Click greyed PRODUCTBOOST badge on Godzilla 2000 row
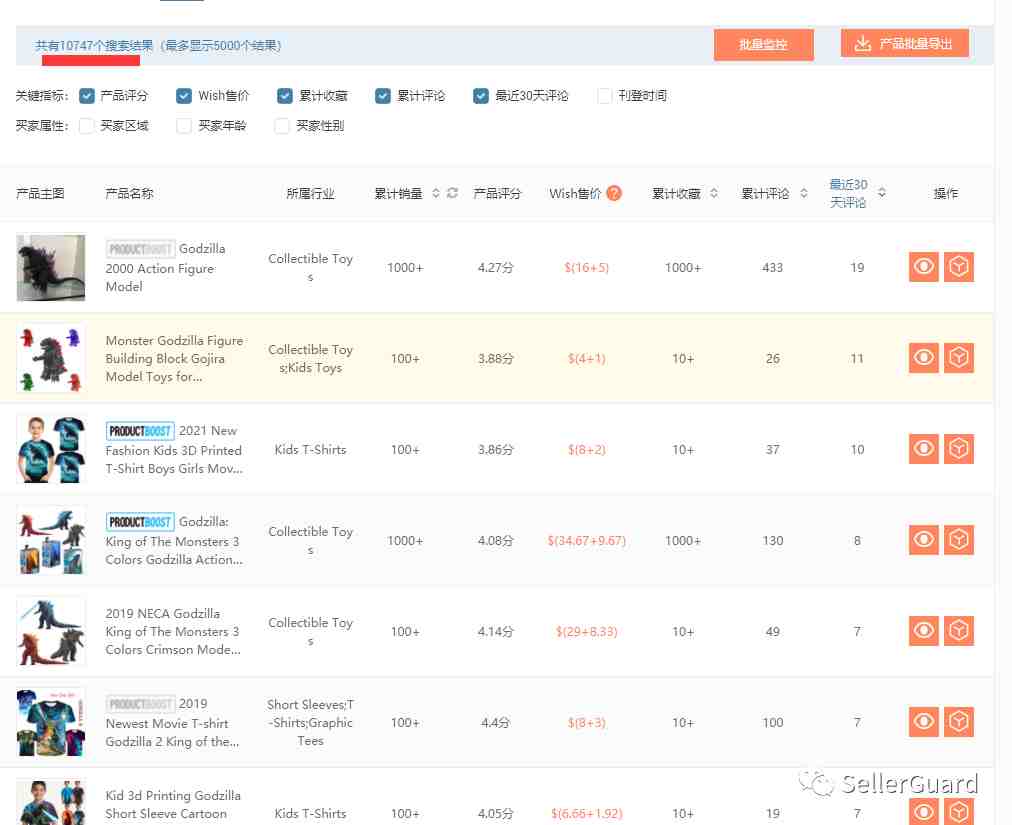 140,249
